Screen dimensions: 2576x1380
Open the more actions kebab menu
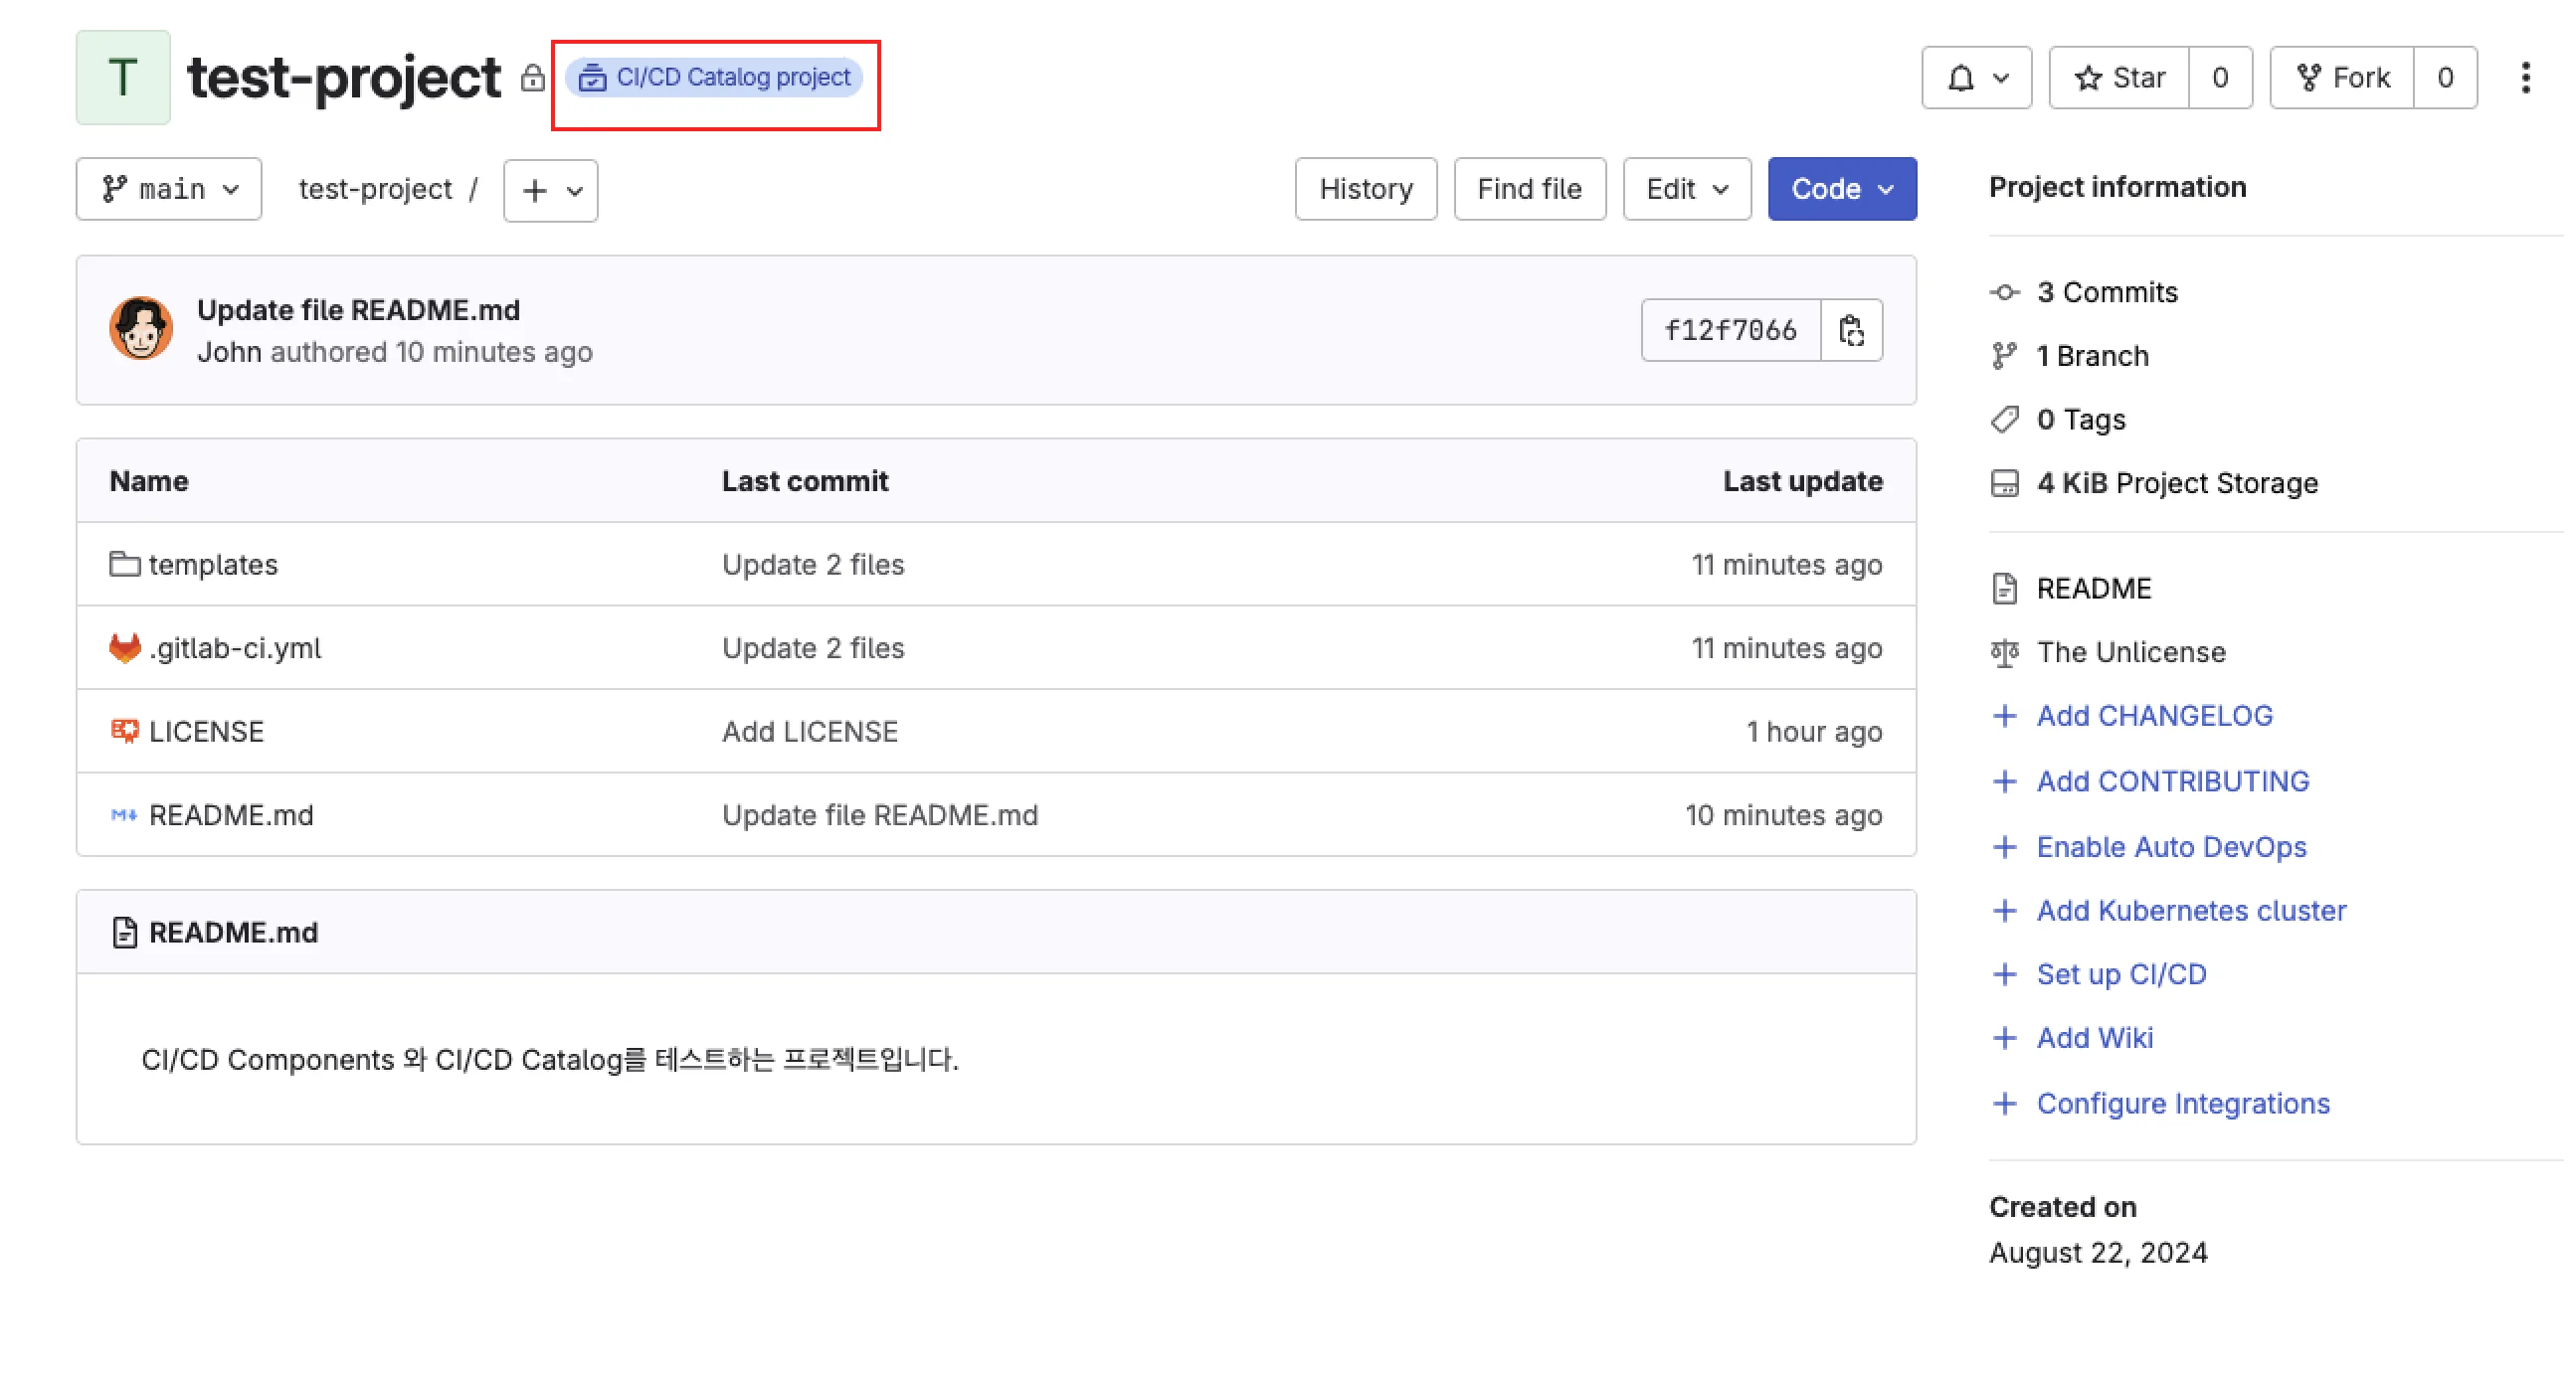[2526, 77]
